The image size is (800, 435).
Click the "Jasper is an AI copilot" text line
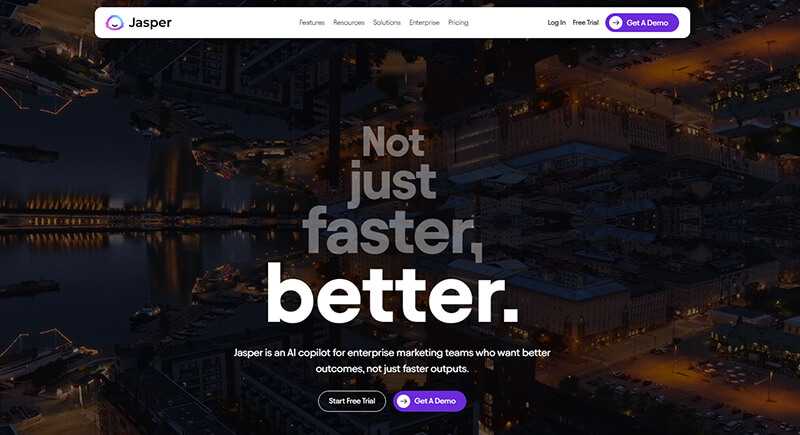coord(392,352)
